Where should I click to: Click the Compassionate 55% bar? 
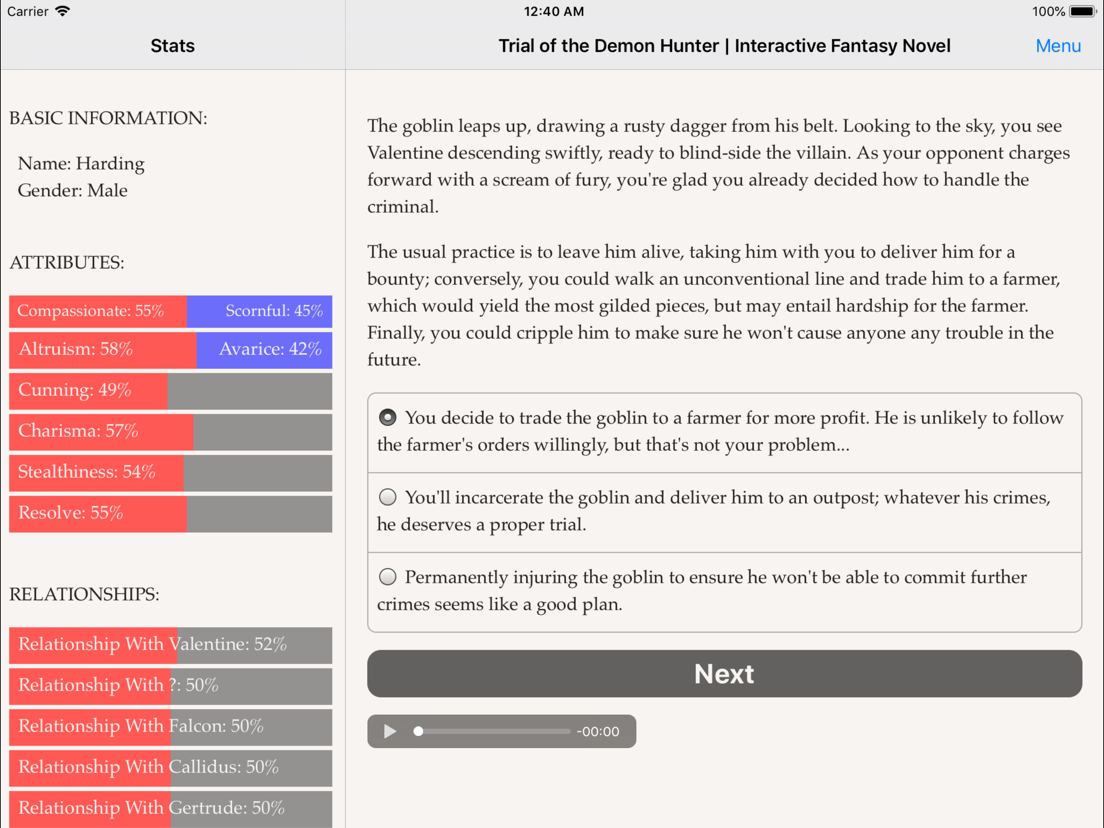click(x=98, y=311)
